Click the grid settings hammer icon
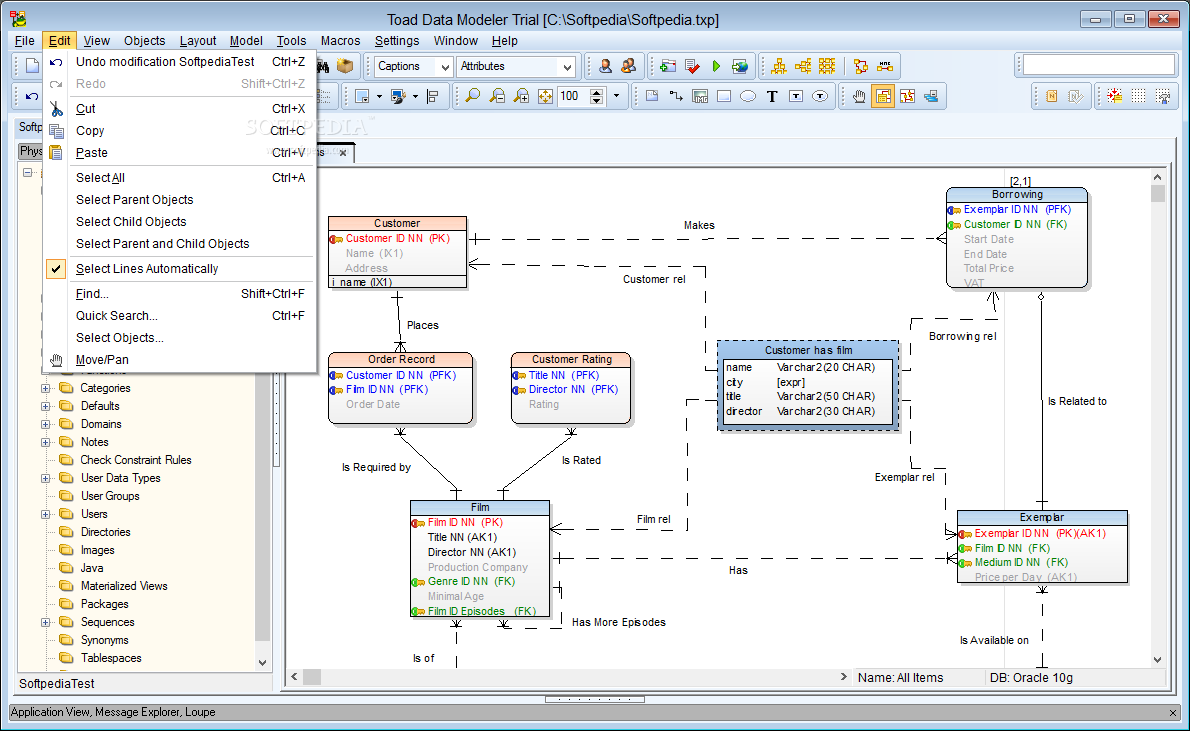The width and height of the screenshot is (1190, 731). (x=1163, y=96)
